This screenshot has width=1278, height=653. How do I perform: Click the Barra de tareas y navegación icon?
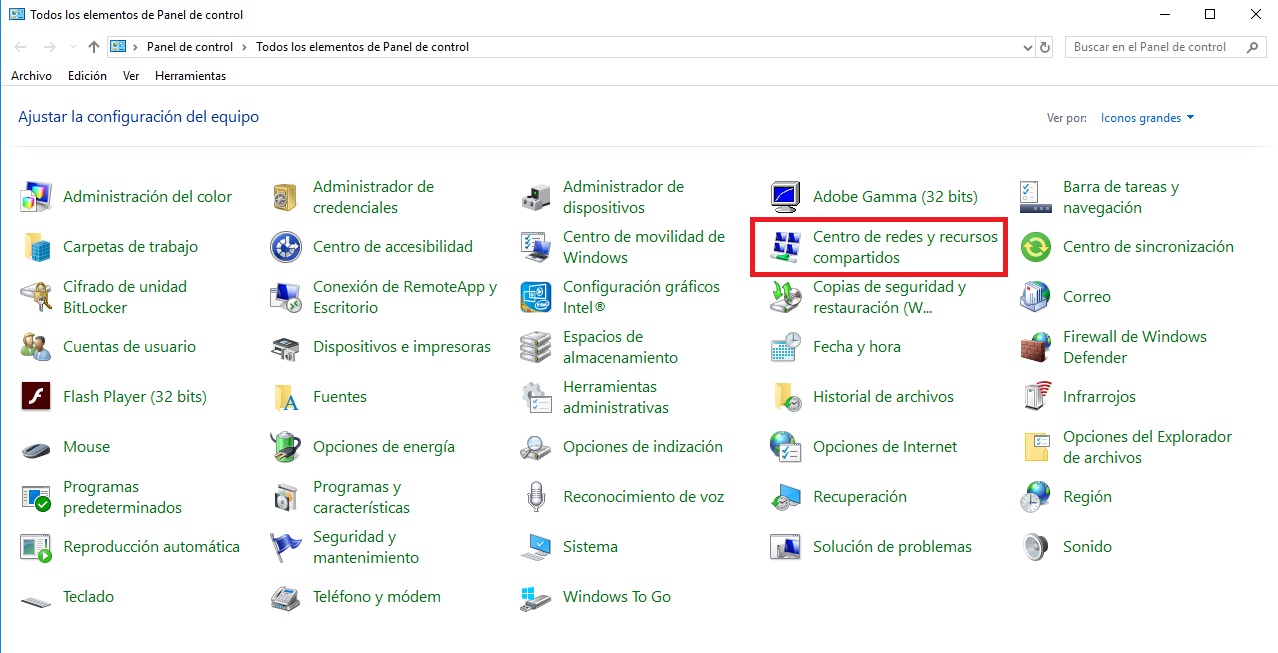(1036, 197)
